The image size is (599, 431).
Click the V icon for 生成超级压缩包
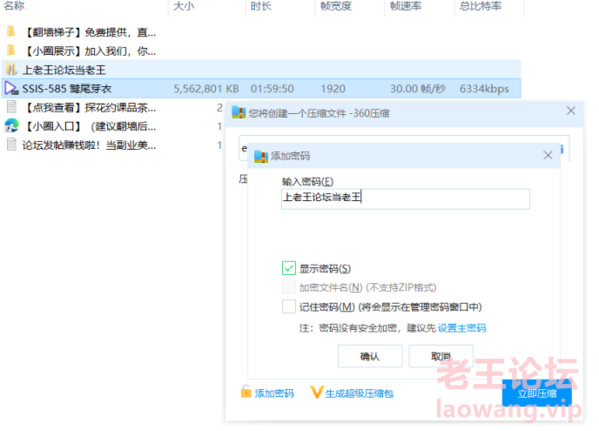[x=316, y=392]
